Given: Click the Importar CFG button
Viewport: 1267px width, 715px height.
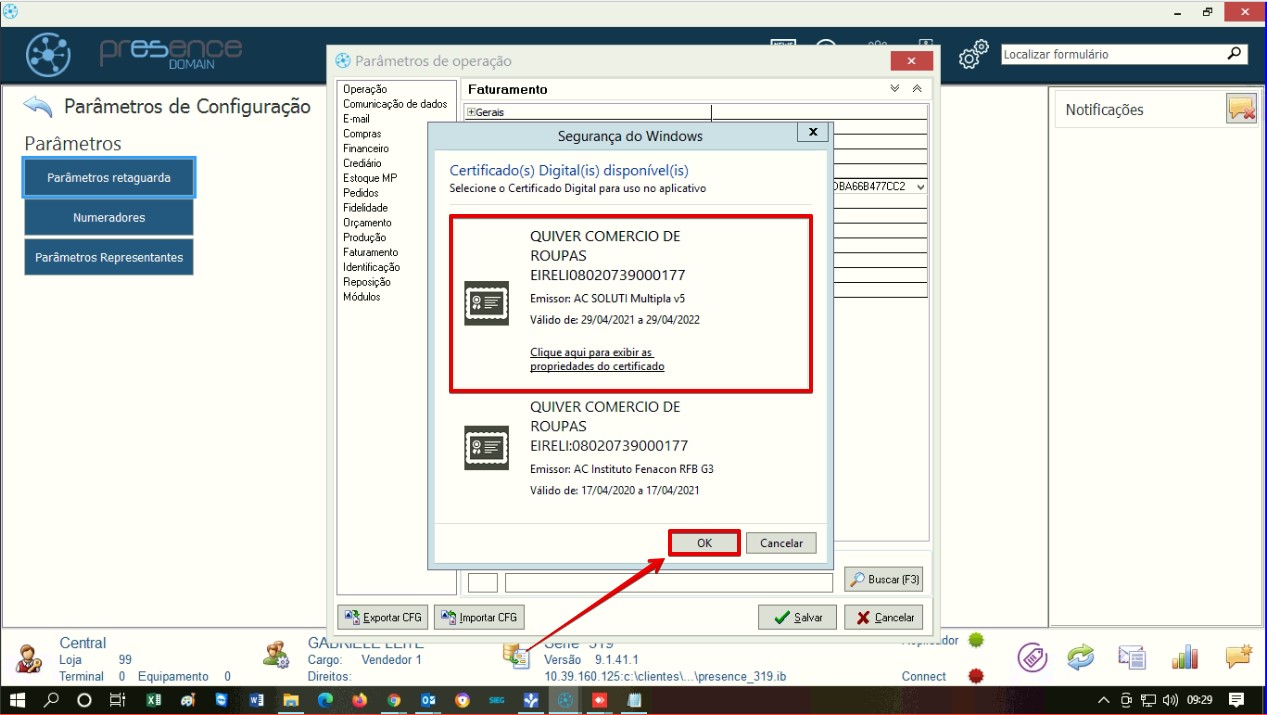Looking at the screenshot, I should [x=479, y=617].
